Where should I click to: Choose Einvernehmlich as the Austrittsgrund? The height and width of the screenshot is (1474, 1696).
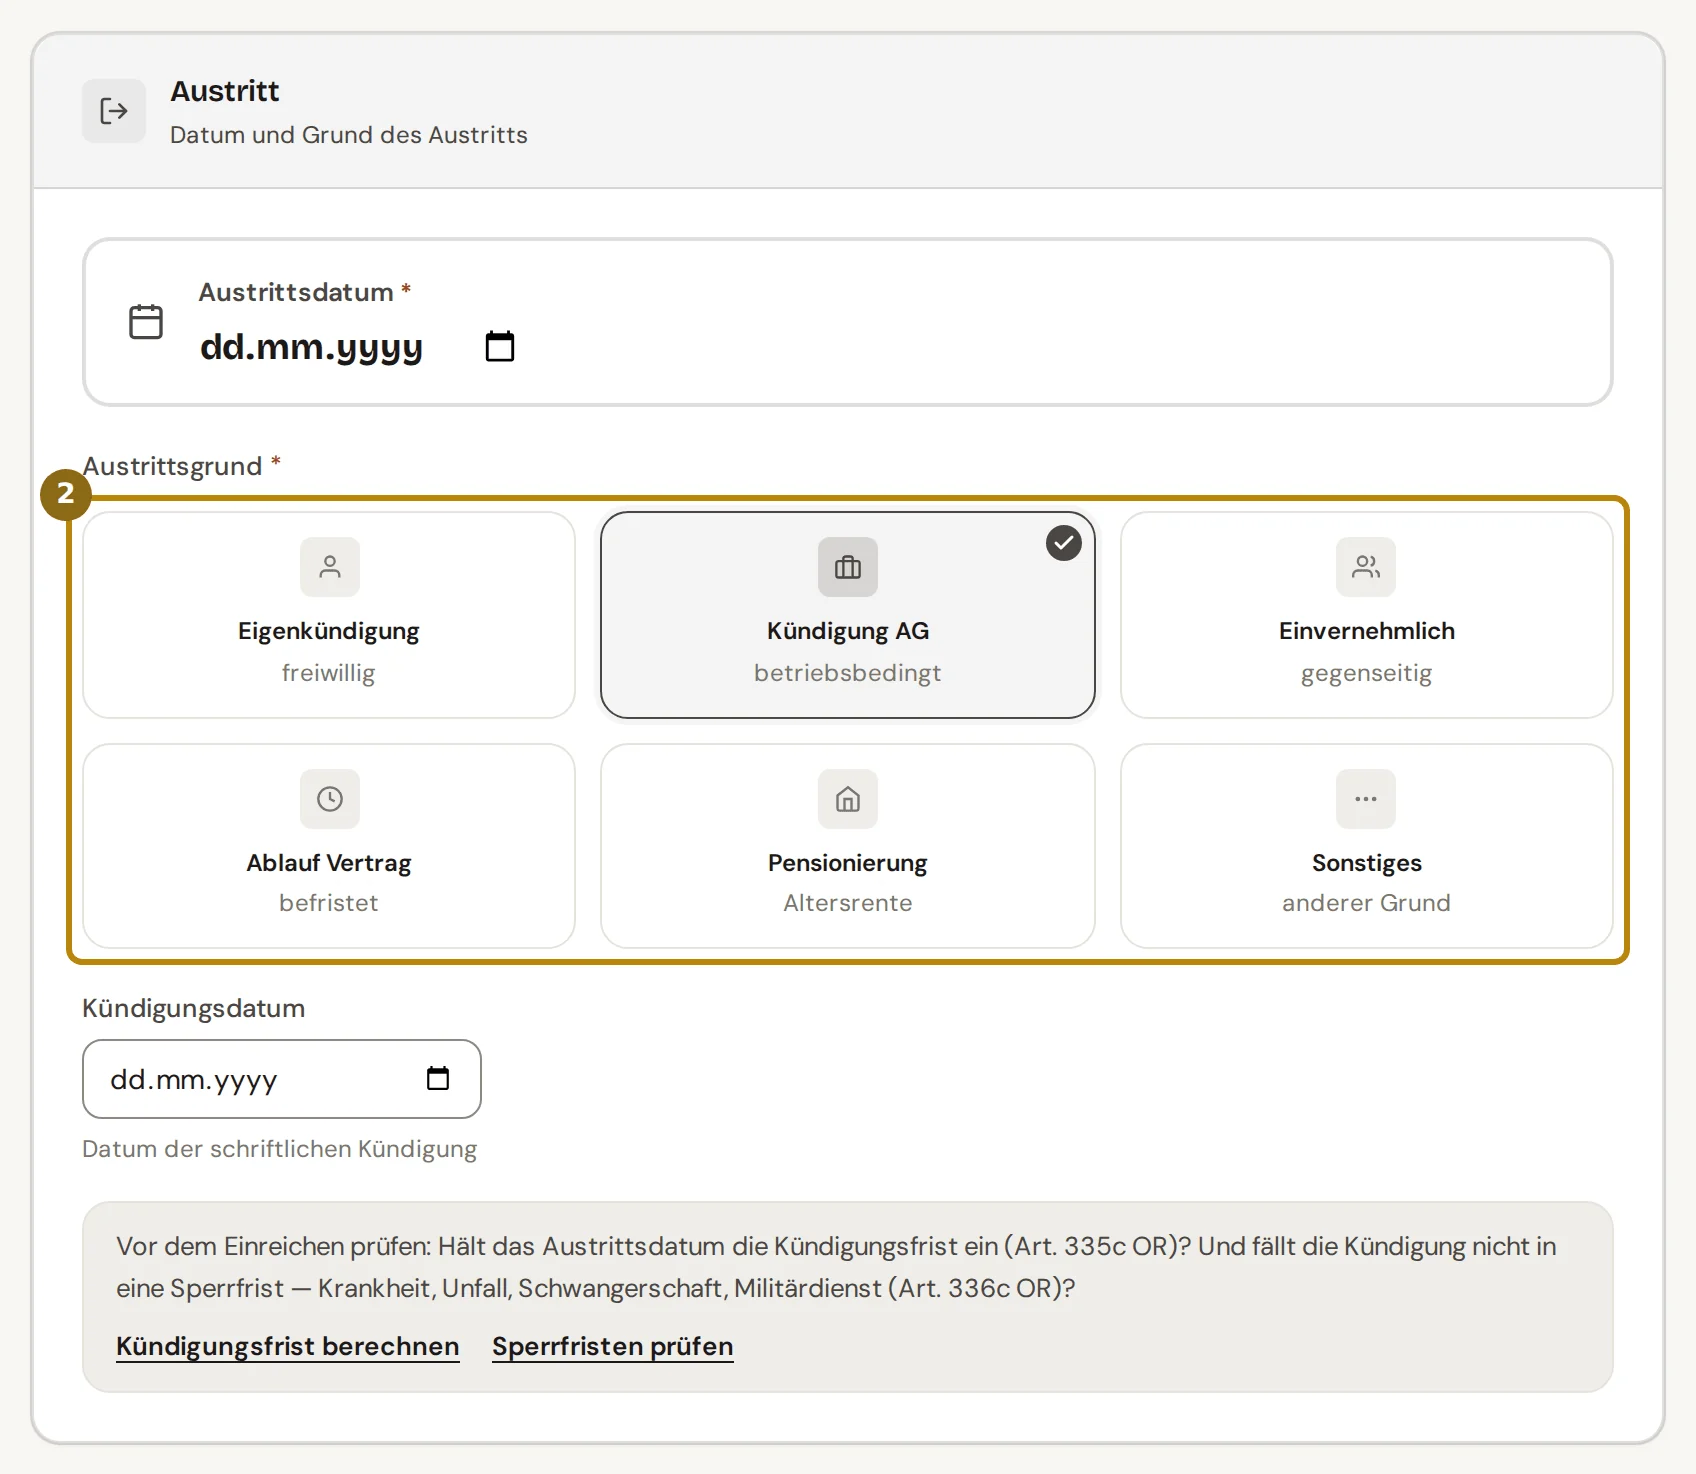[1367, 615]
